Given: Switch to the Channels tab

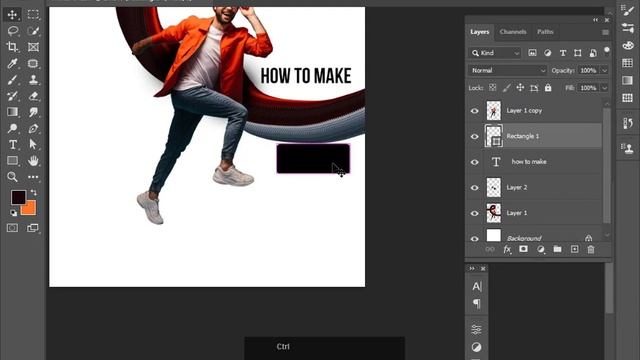Looking at the screenshot, I should [x=513, y=32].
